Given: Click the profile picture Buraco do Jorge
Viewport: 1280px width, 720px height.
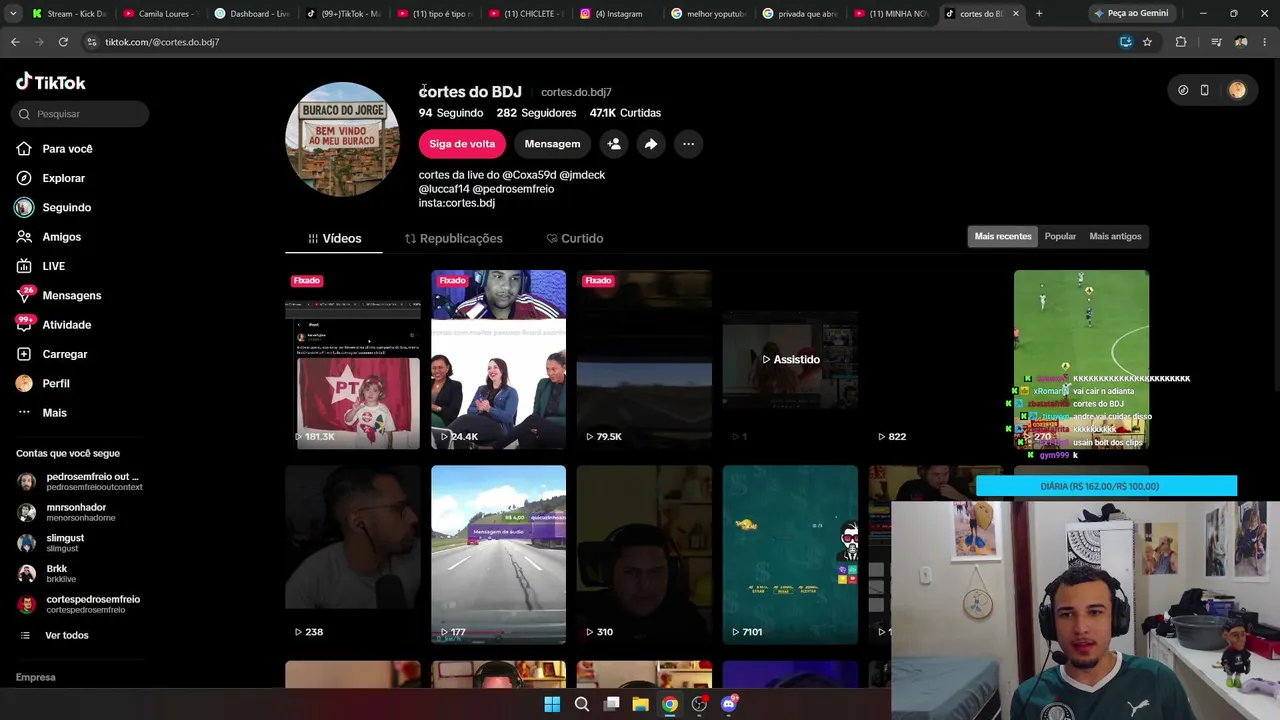Looking at the screenshot, I should tap(342, 139).
